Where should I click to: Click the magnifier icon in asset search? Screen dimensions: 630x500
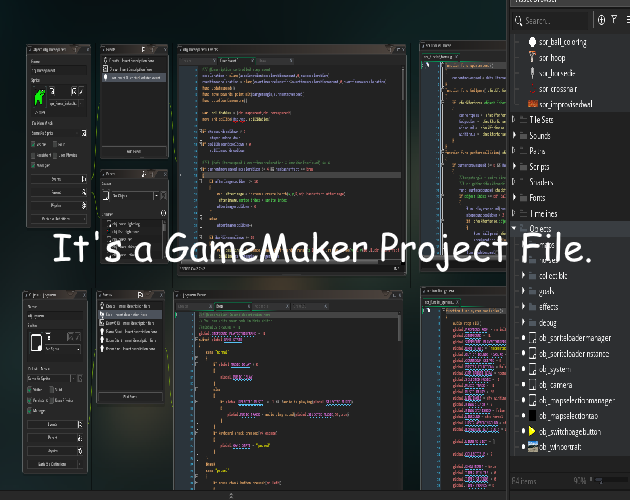[518, 20]
